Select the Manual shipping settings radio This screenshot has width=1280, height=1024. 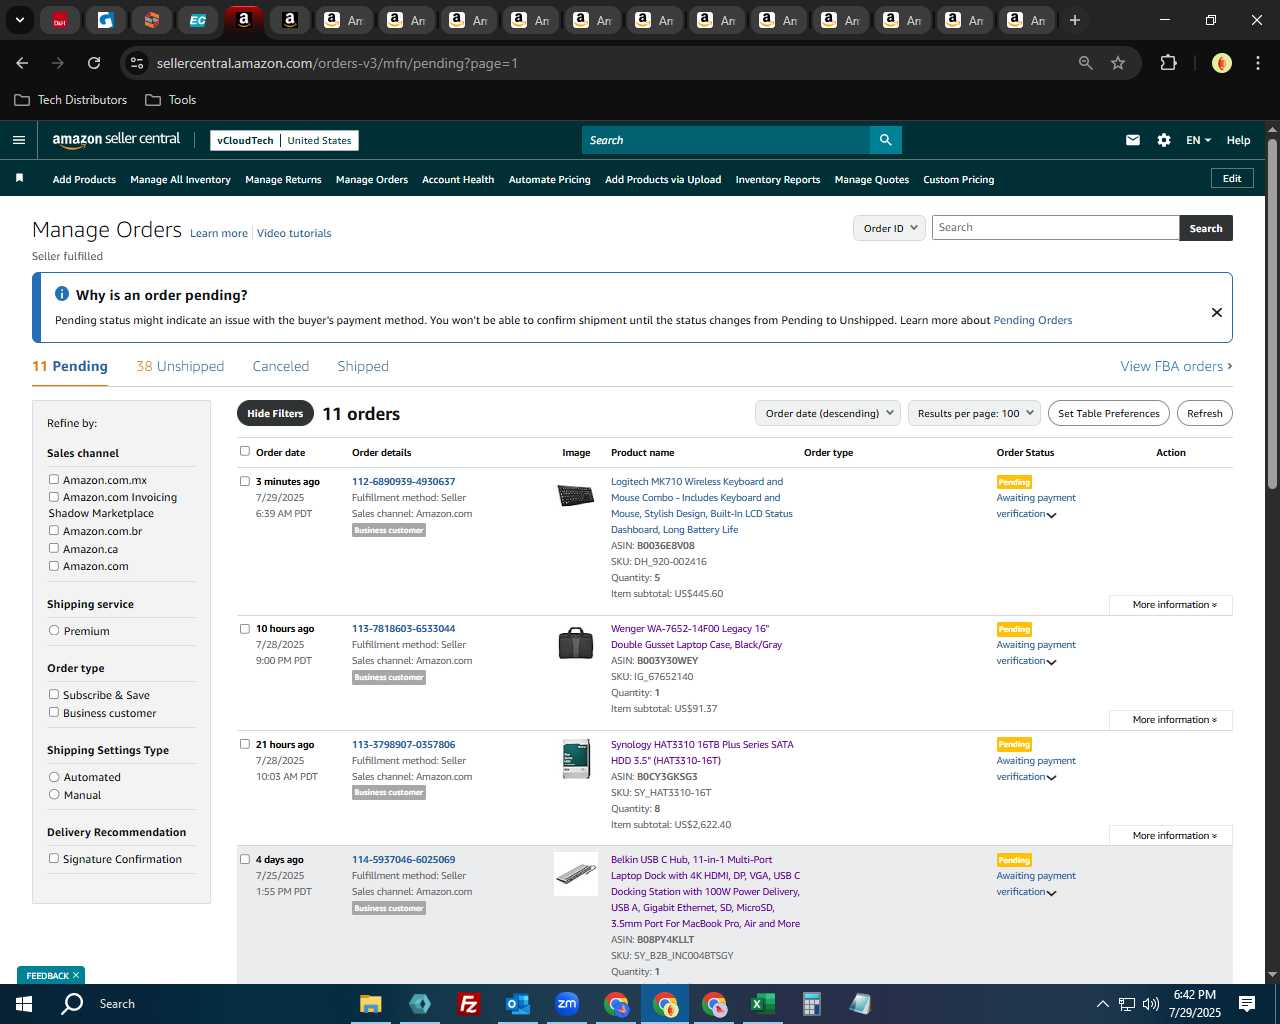[x=54, y=795]
